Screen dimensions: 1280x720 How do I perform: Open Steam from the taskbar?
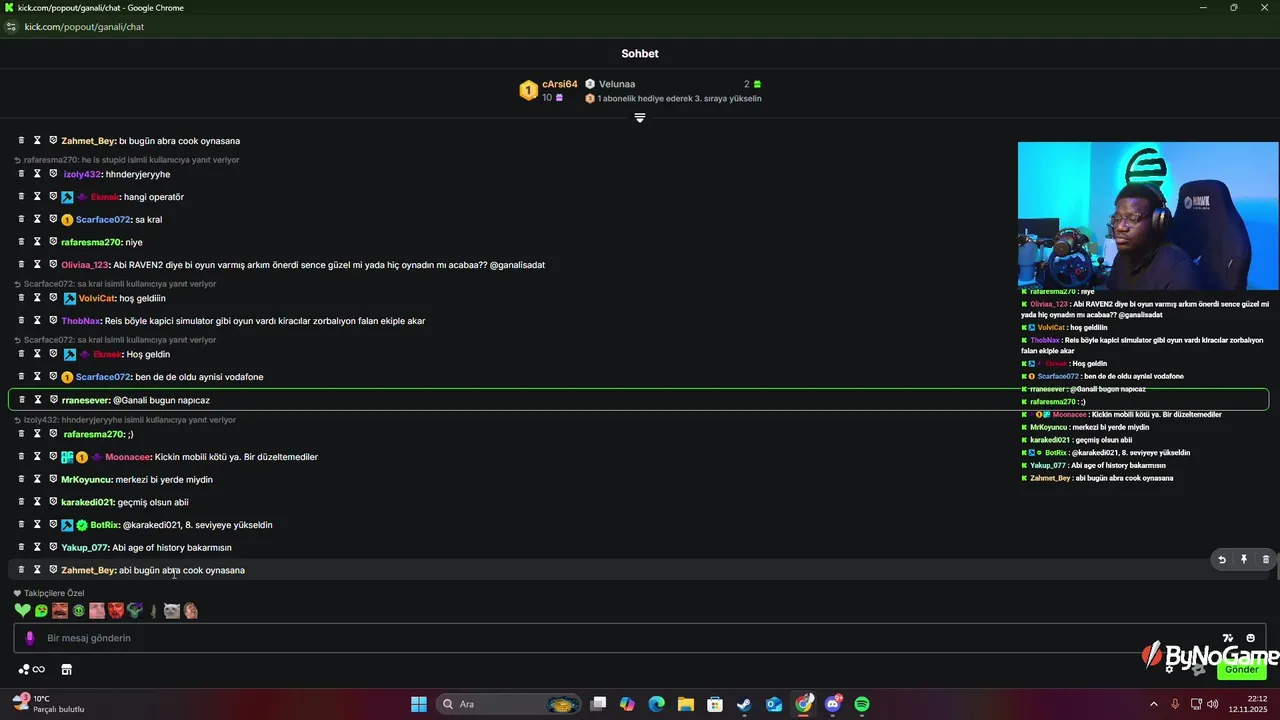click(x=744, y=704)
